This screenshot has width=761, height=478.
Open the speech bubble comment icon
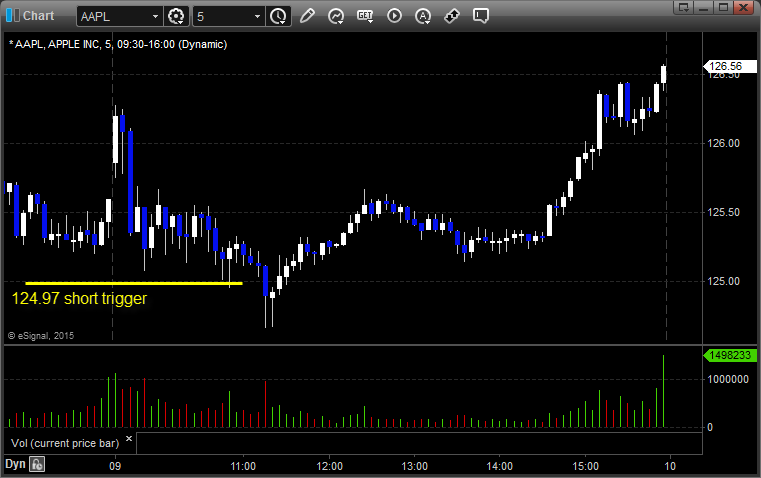coord(480,16)
